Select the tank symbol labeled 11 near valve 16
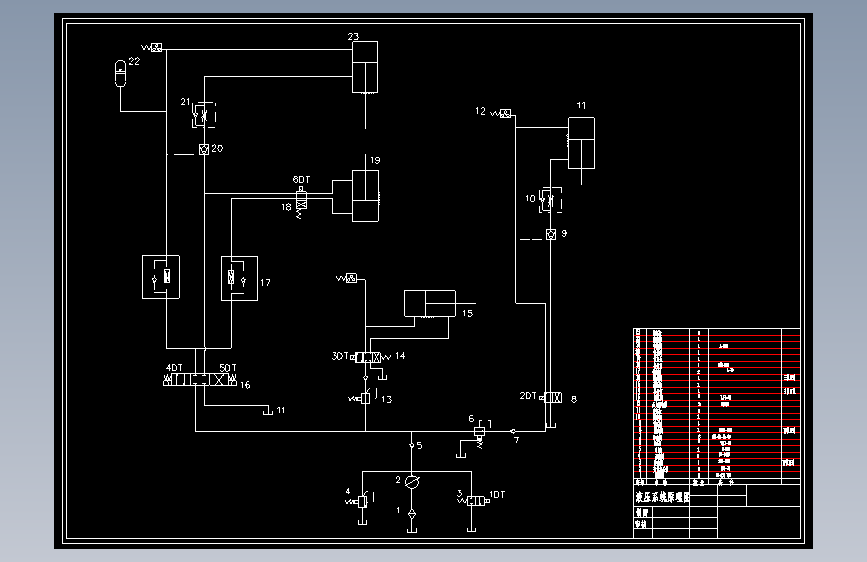Viewport: 867px width, 562px height. click(268, 411)
